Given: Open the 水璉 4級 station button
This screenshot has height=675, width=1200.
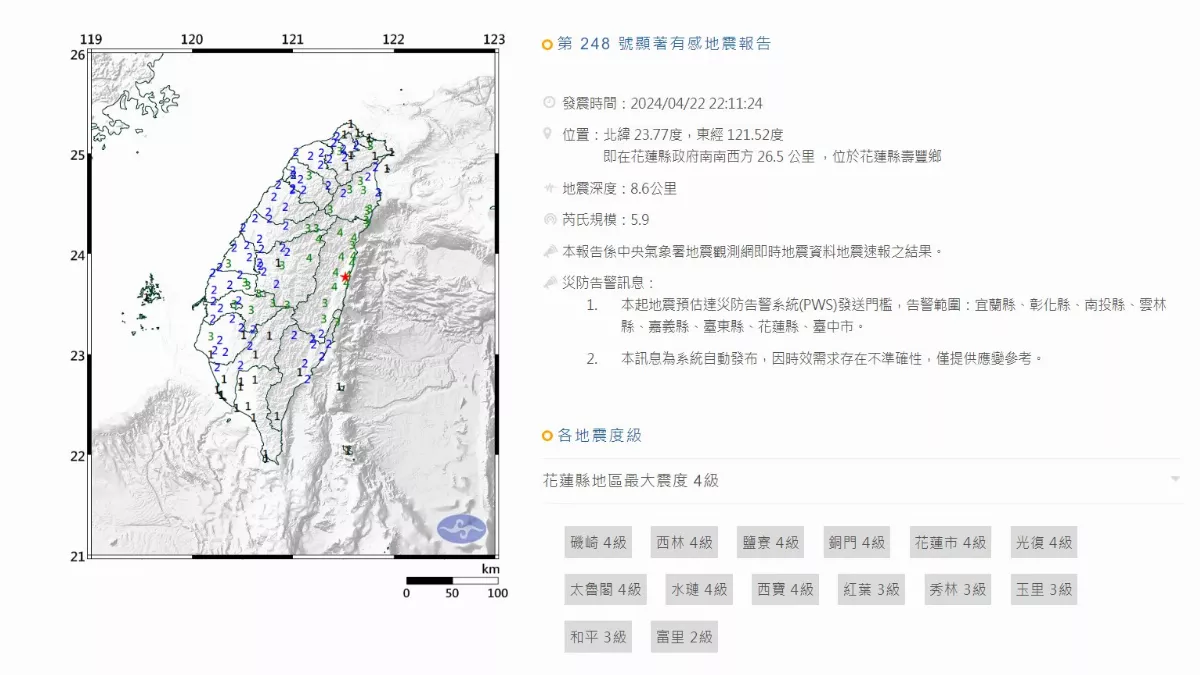Looking at the screenshot, I should [x=699, y=589].
